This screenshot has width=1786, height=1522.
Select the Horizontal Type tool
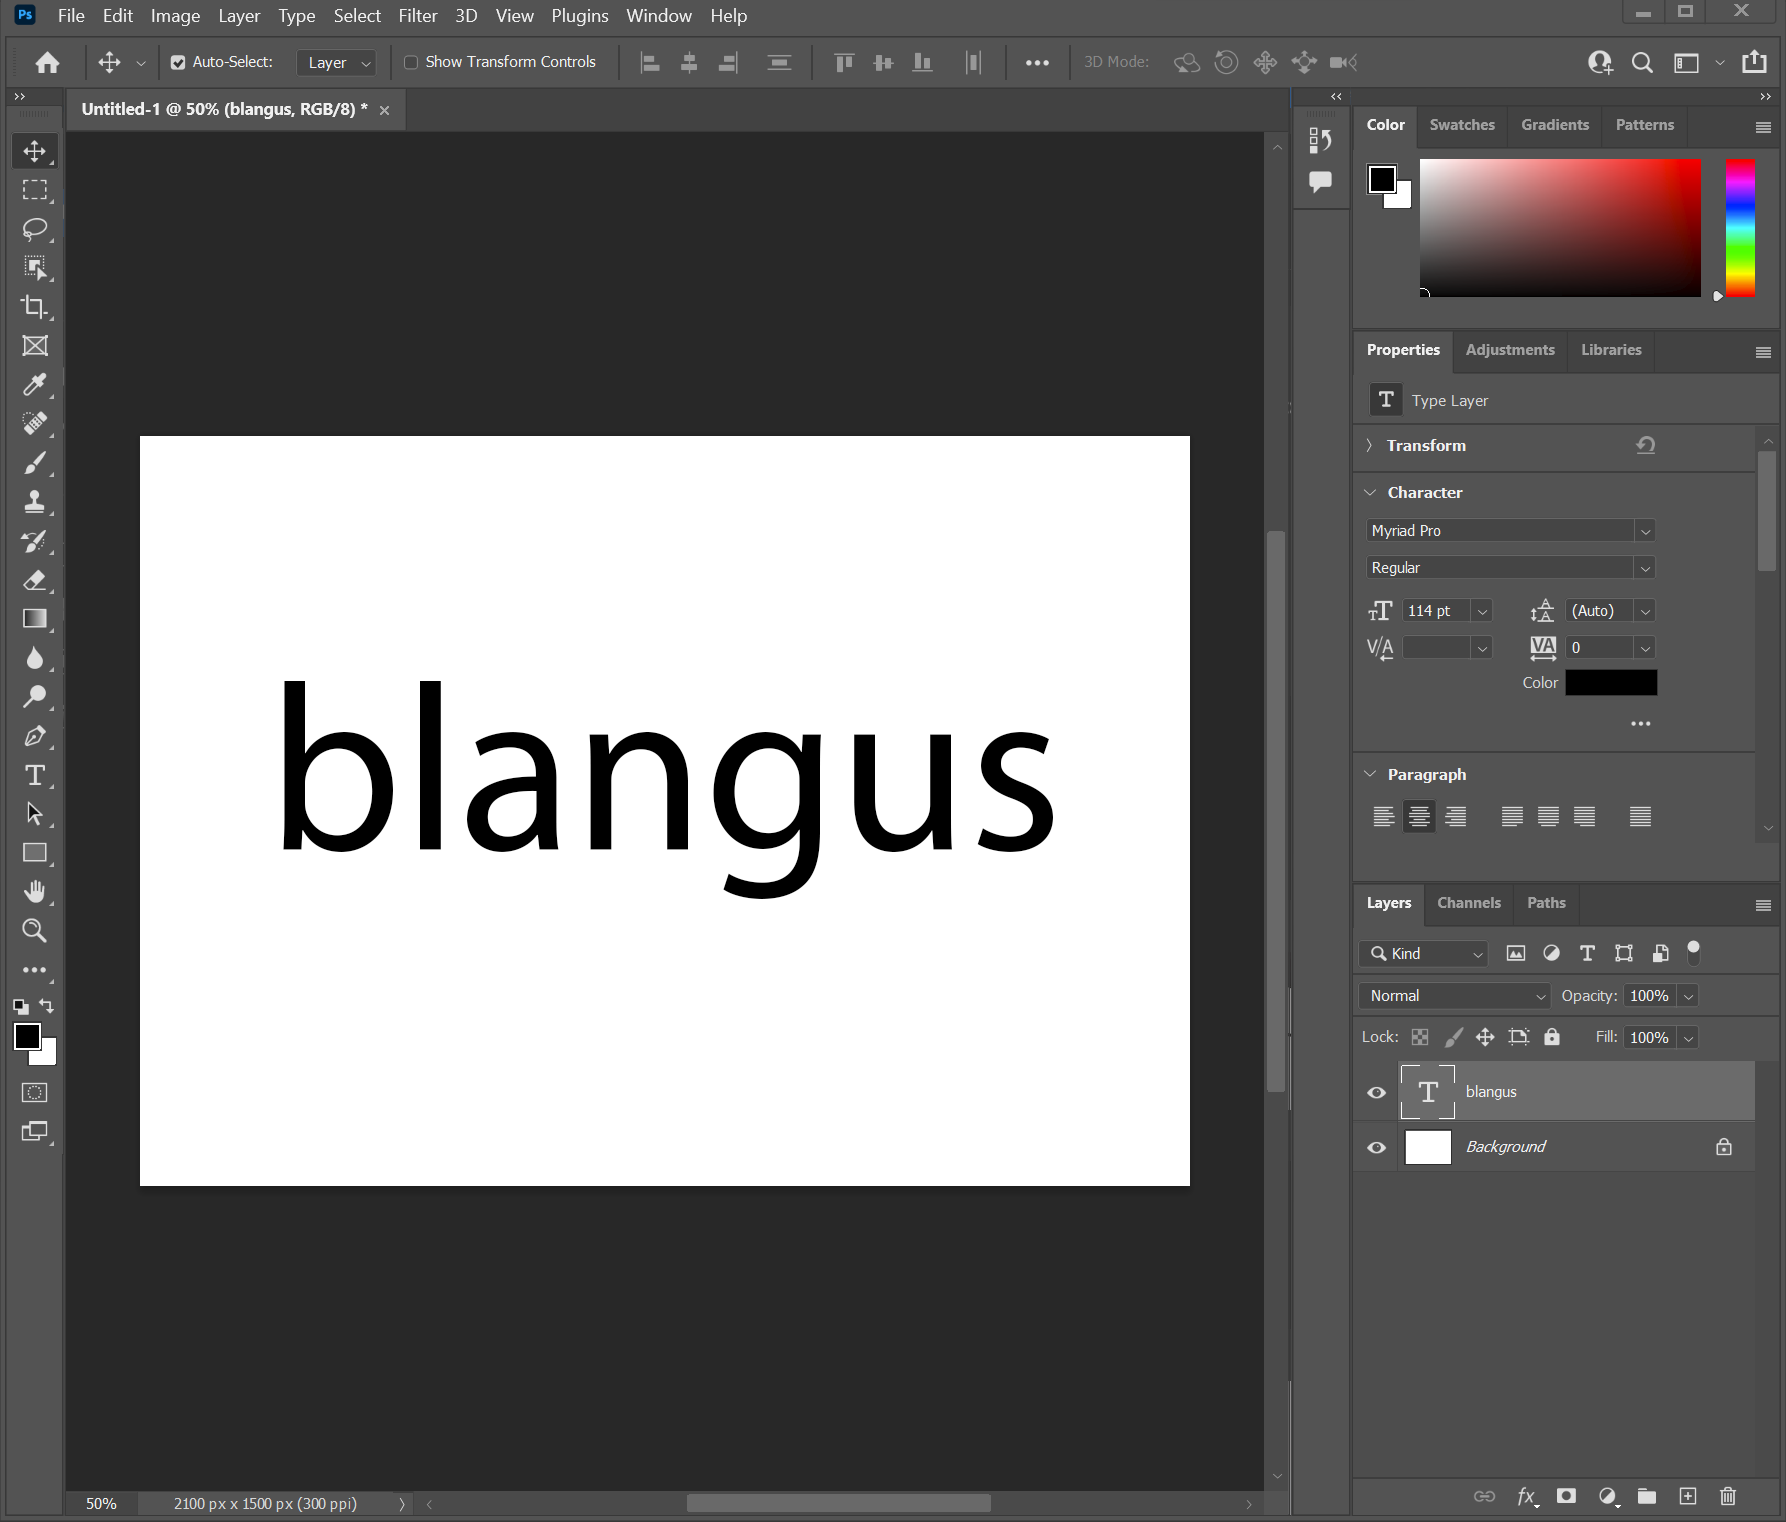pyautogui.click(x=35, y=775)
